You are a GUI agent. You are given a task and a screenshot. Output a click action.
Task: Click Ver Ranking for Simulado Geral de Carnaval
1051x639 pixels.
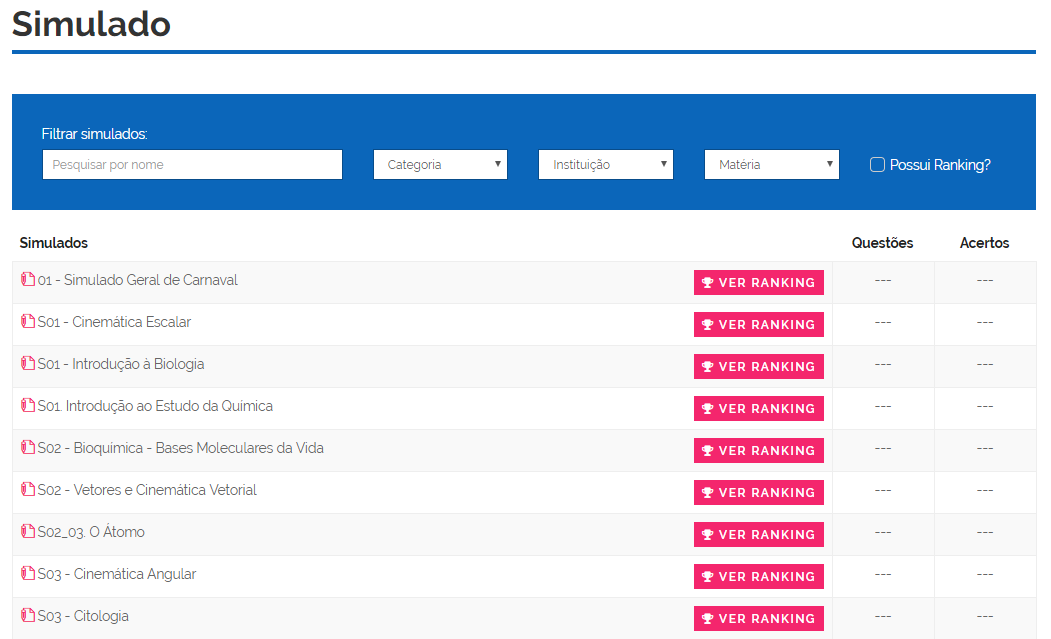(x=758, y=283)
